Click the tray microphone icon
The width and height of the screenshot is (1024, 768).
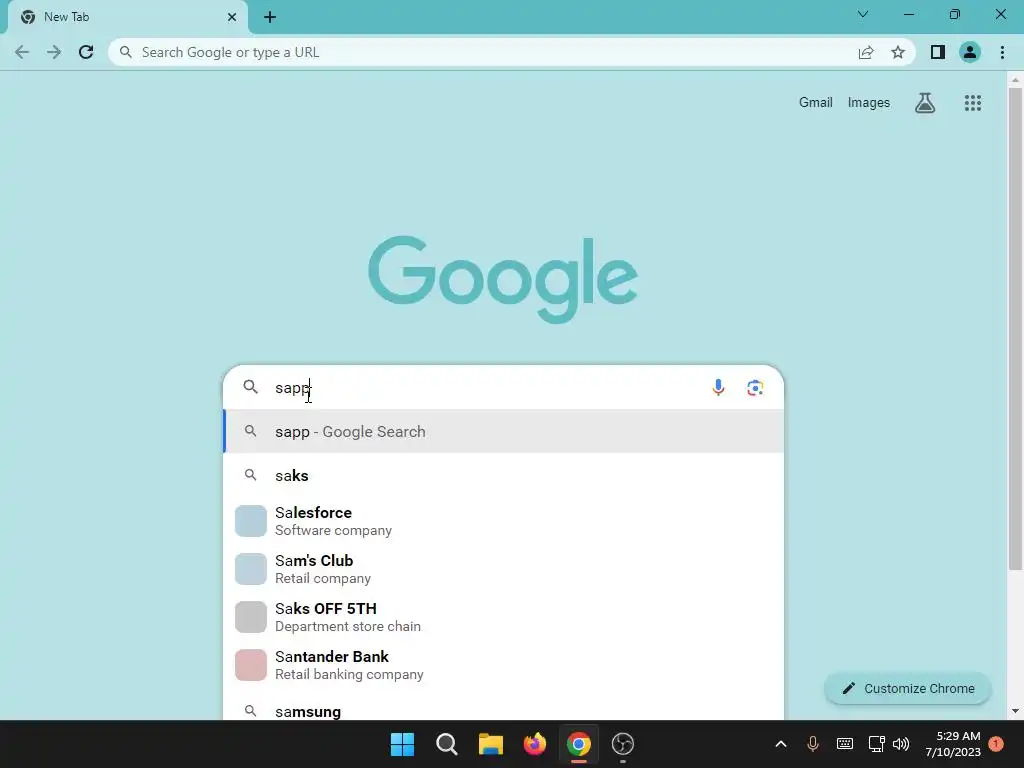(x=812, y=744)
